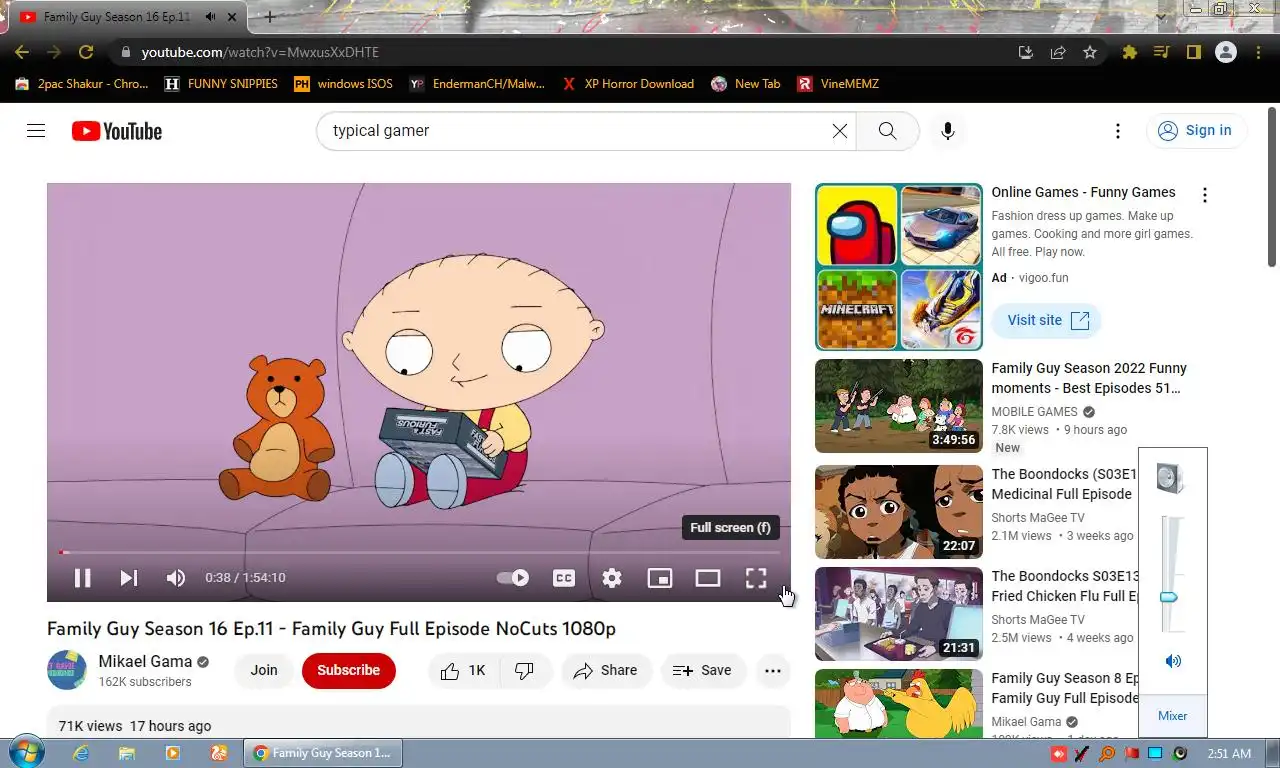Open Boondocks 22:07 video thumbnail
Viewport: 1280px width, 768px height.
899,512
